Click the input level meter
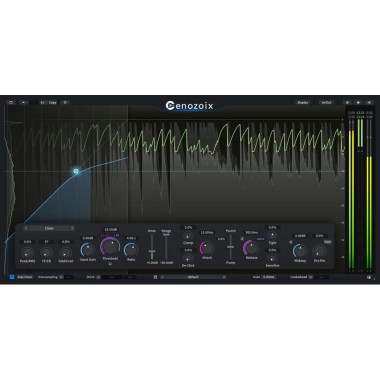This screenshot has width=380, height=380. [x=351, y=193]
